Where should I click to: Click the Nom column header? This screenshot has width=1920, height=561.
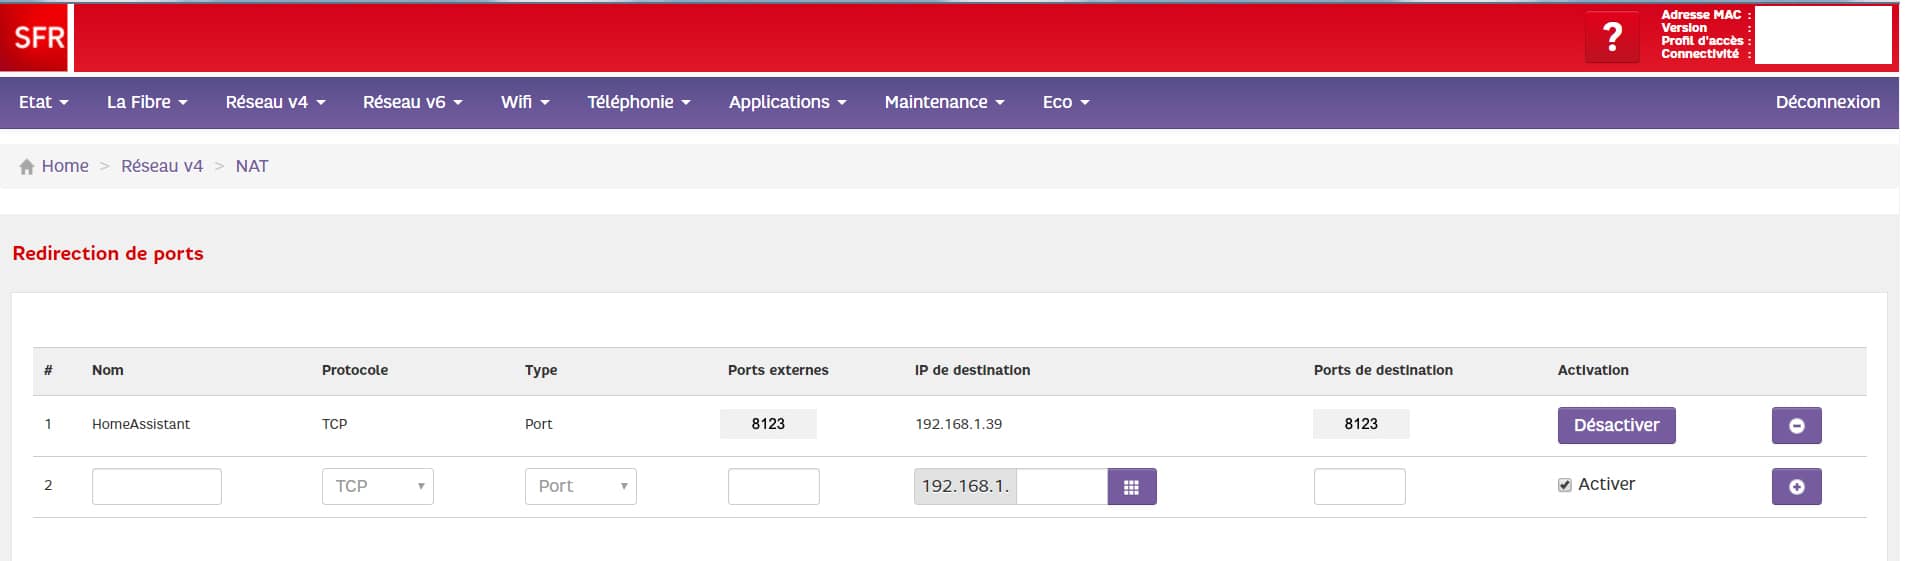point(108,370)
